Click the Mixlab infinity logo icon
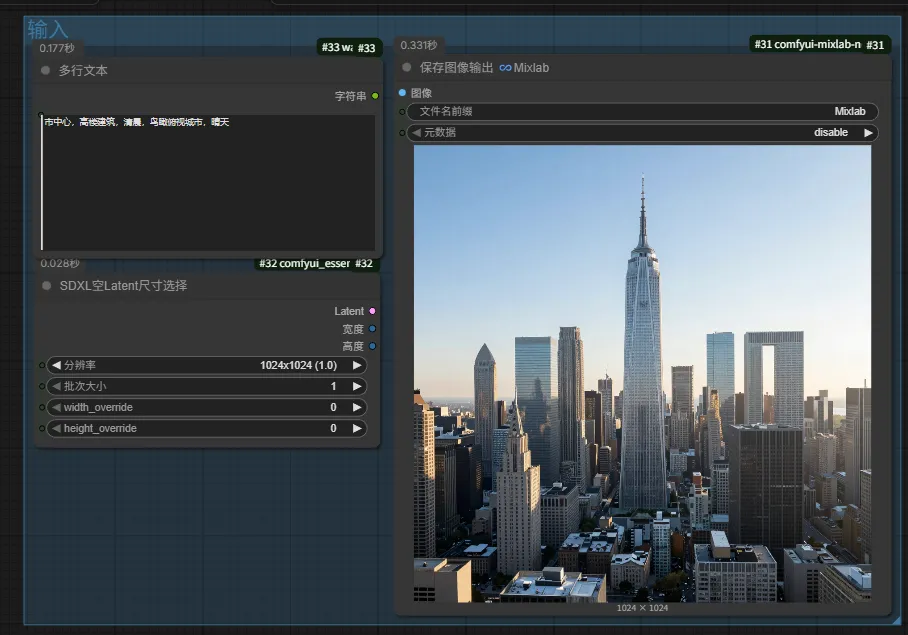 505,68
